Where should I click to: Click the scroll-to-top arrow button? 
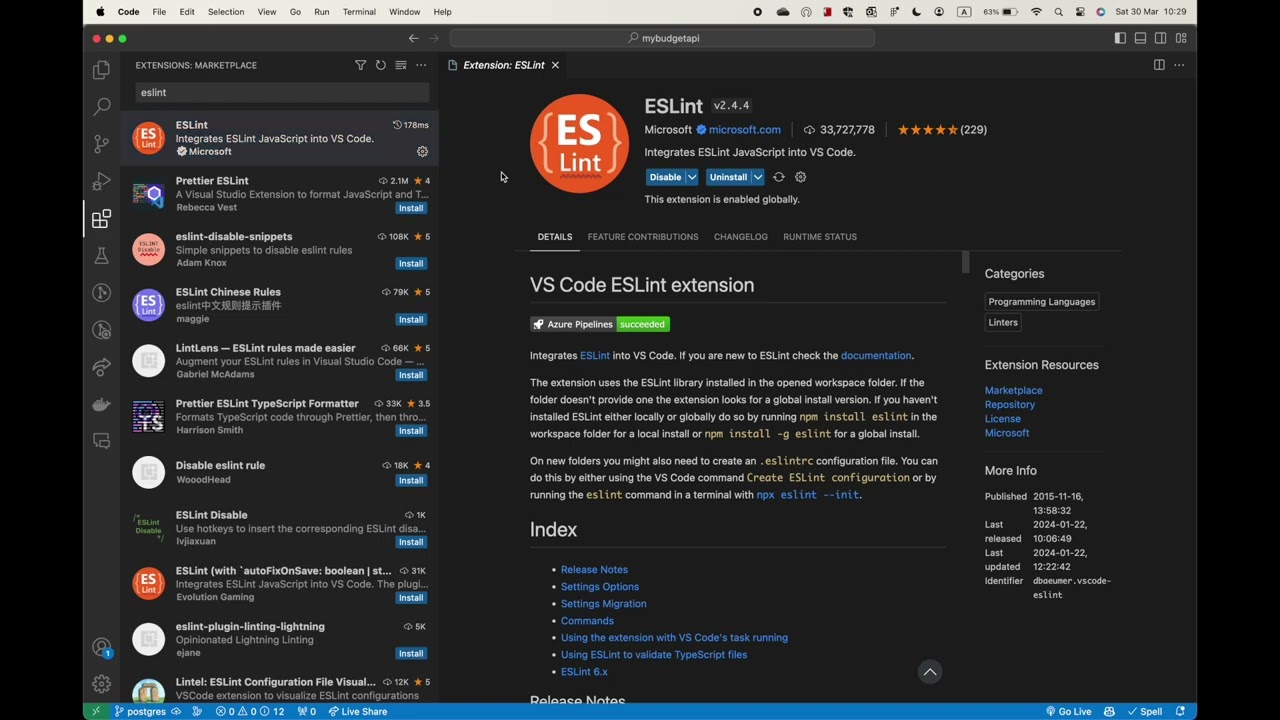pyautogui.click(x=930, y=672)
